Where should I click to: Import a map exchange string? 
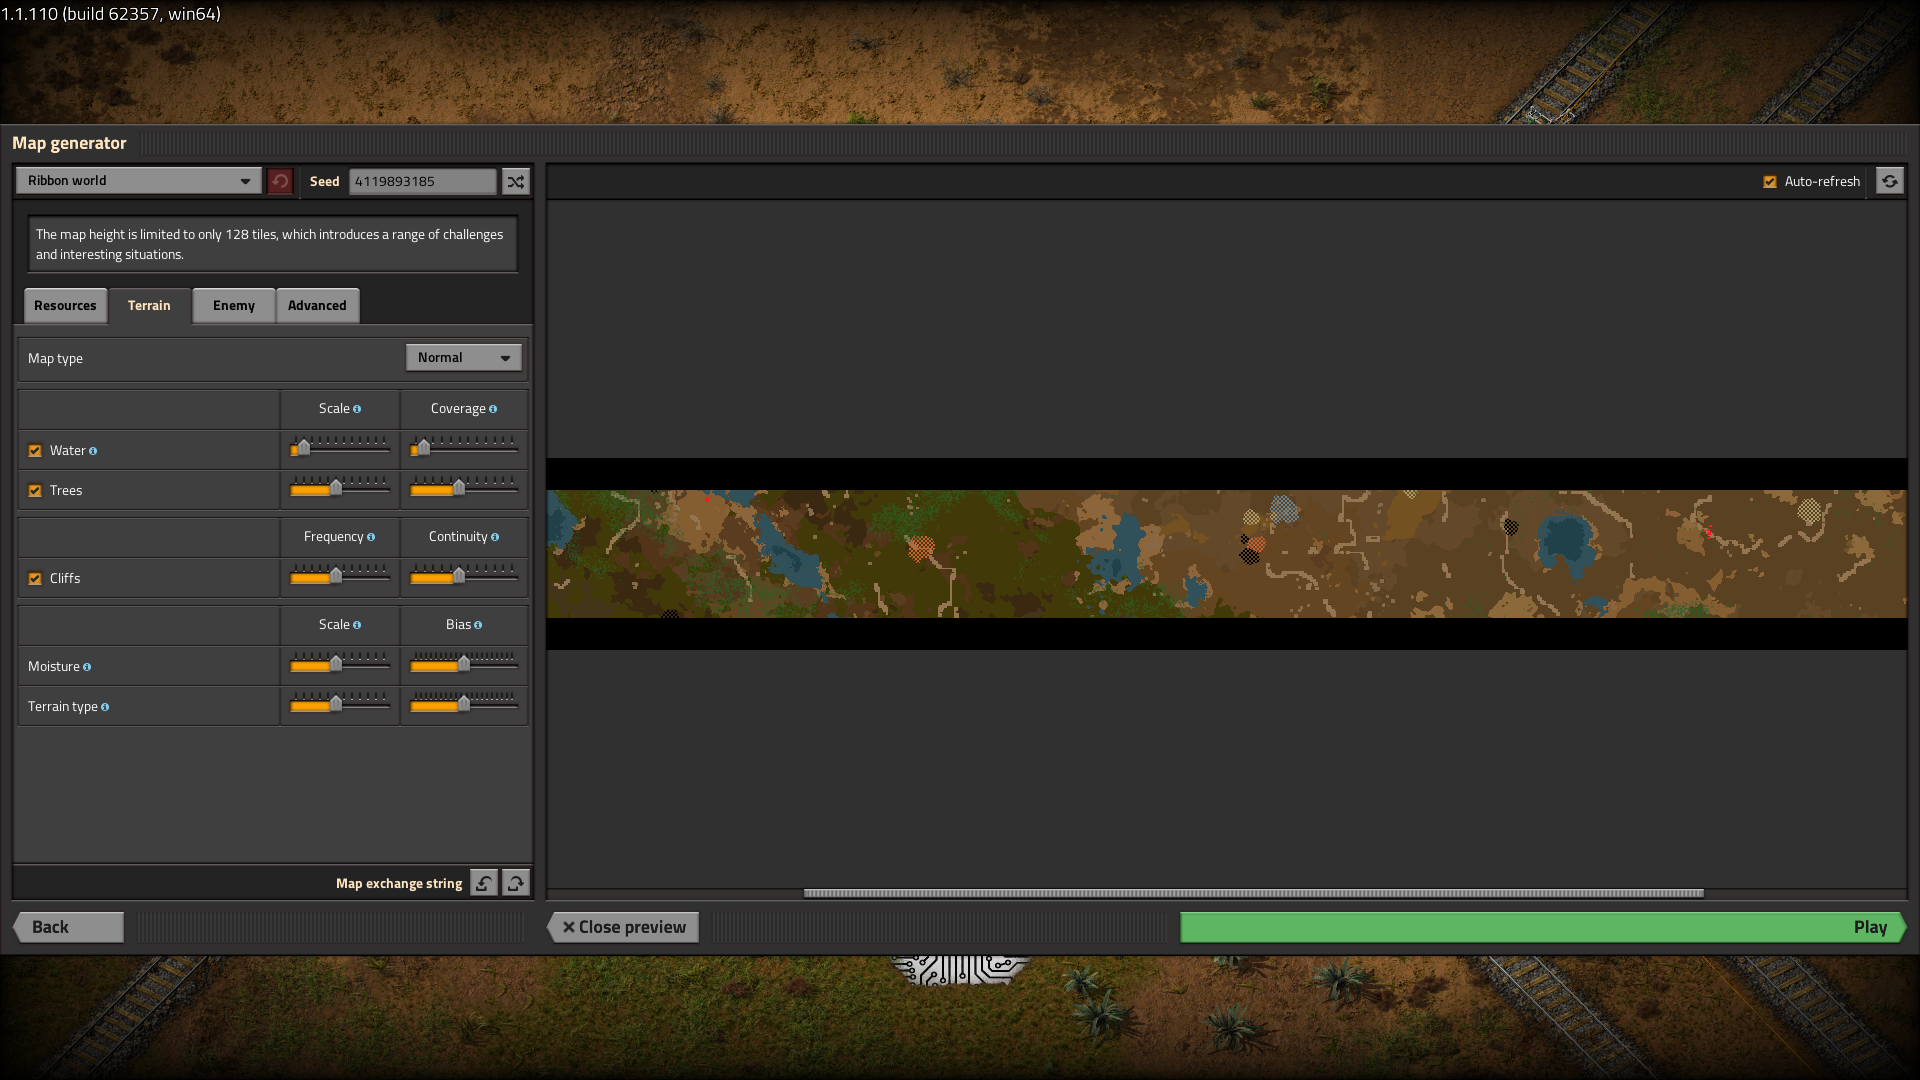click(484, 883)
